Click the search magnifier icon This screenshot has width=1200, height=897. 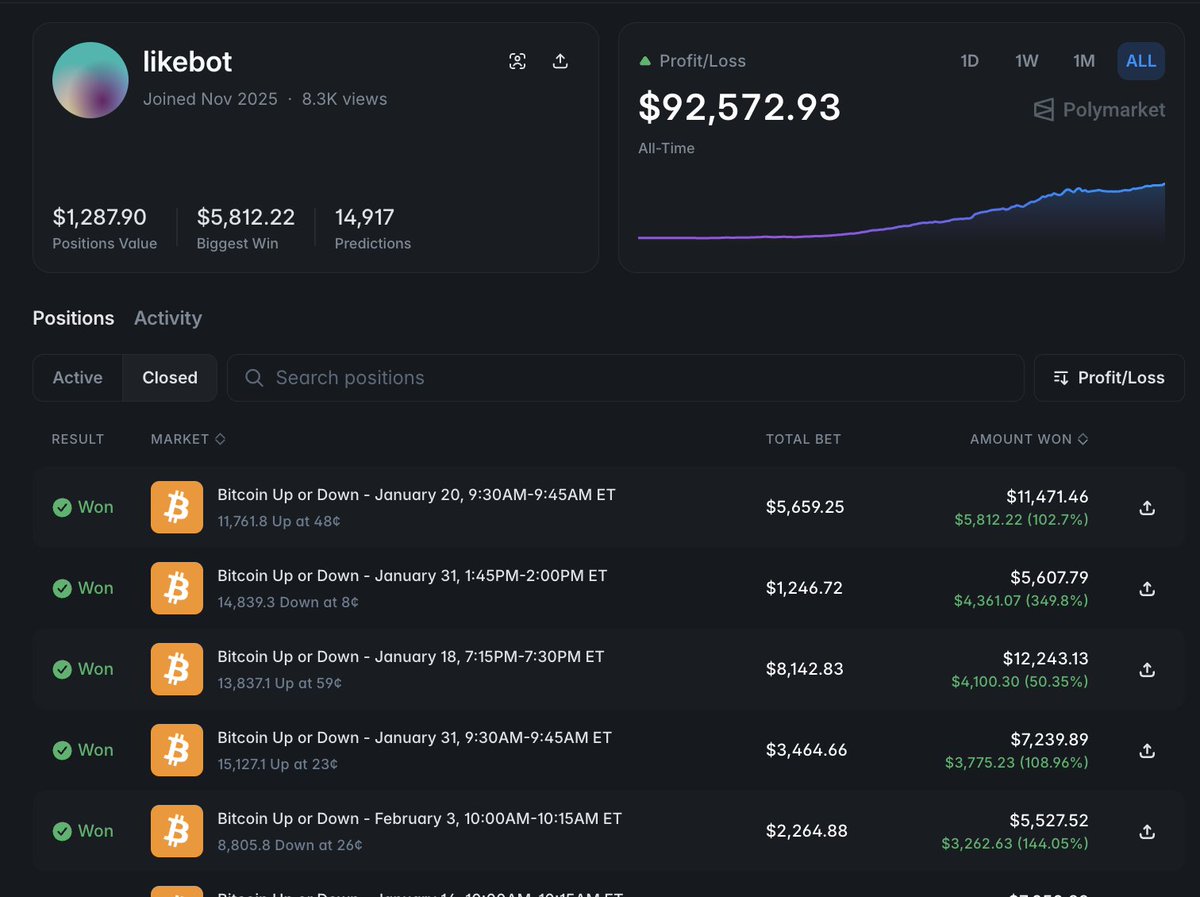tap(254, 377)
